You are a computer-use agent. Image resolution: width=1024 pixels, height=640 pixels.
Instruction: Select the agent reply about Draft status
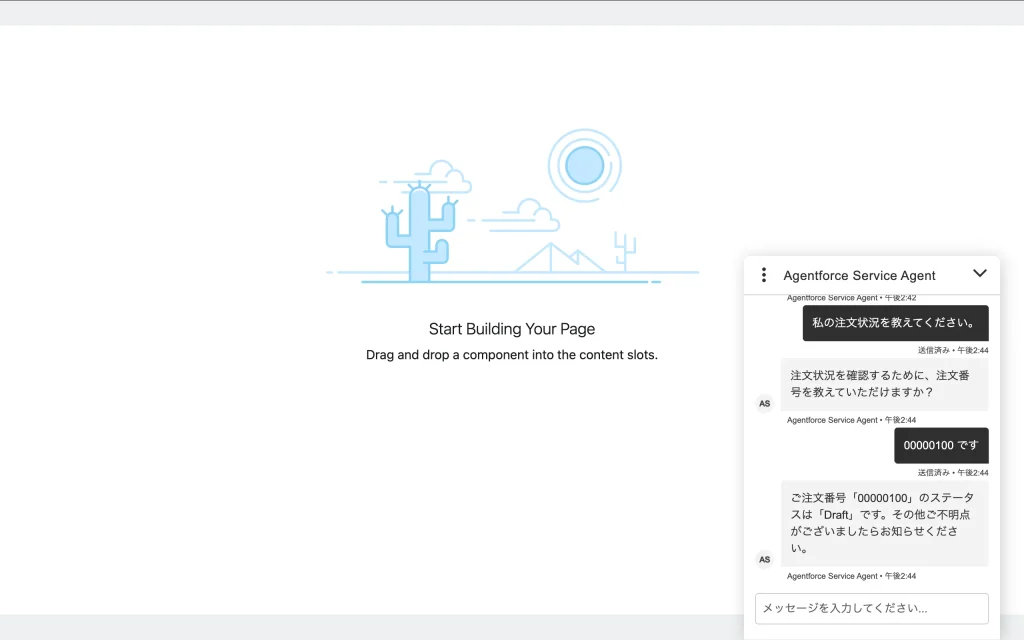pos(884,523)
